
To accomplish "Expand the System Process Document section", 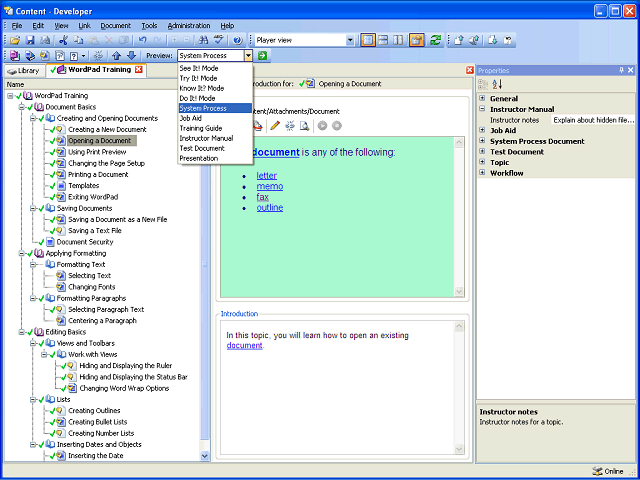I will tap(482, 141).
